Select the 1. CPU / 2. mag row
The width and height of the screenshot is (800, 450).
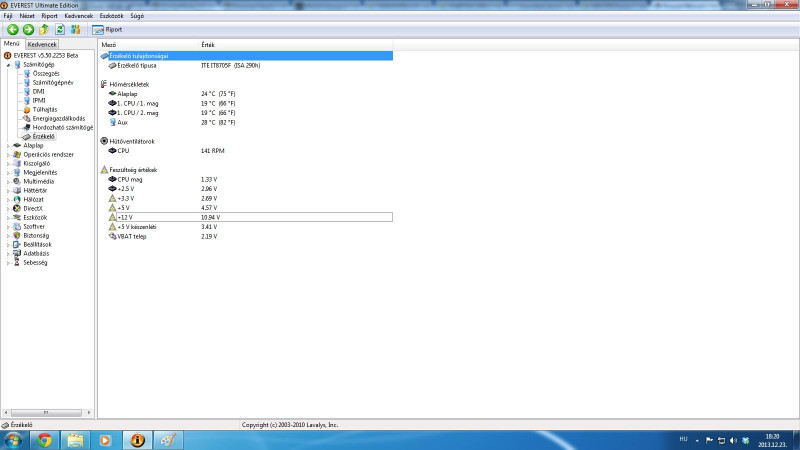point(246,113)
